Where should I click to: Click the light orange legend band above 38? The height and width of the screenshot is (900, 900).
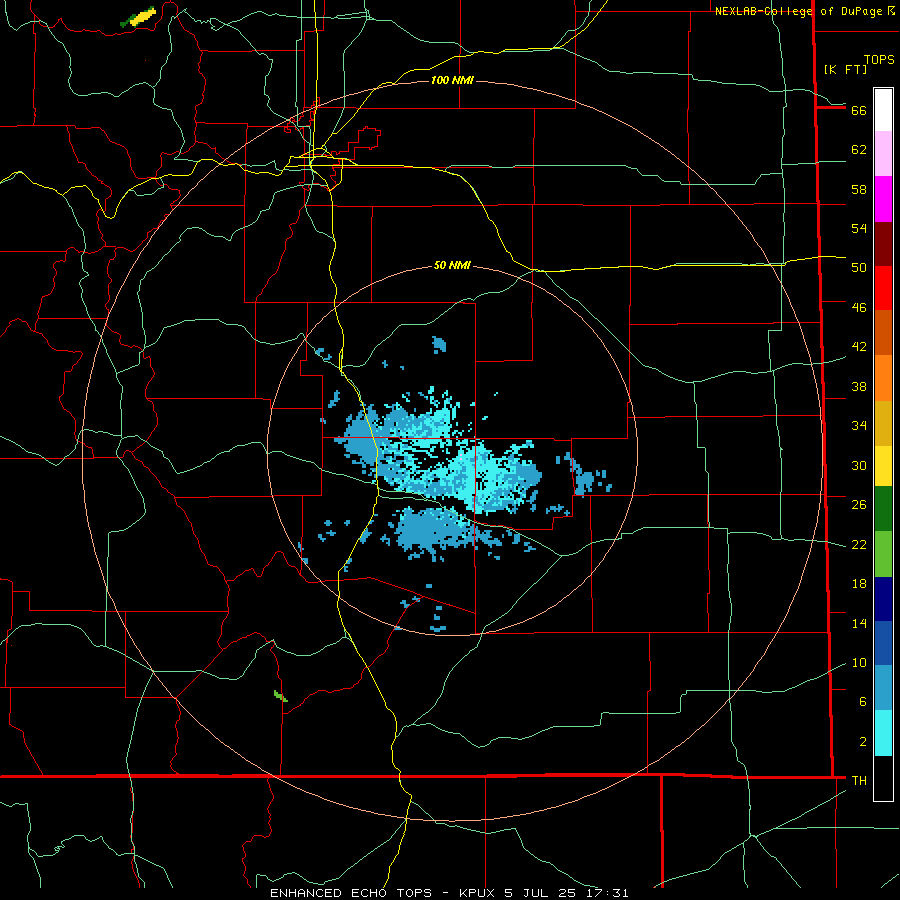pyautogui.click(x=883, y=378)
